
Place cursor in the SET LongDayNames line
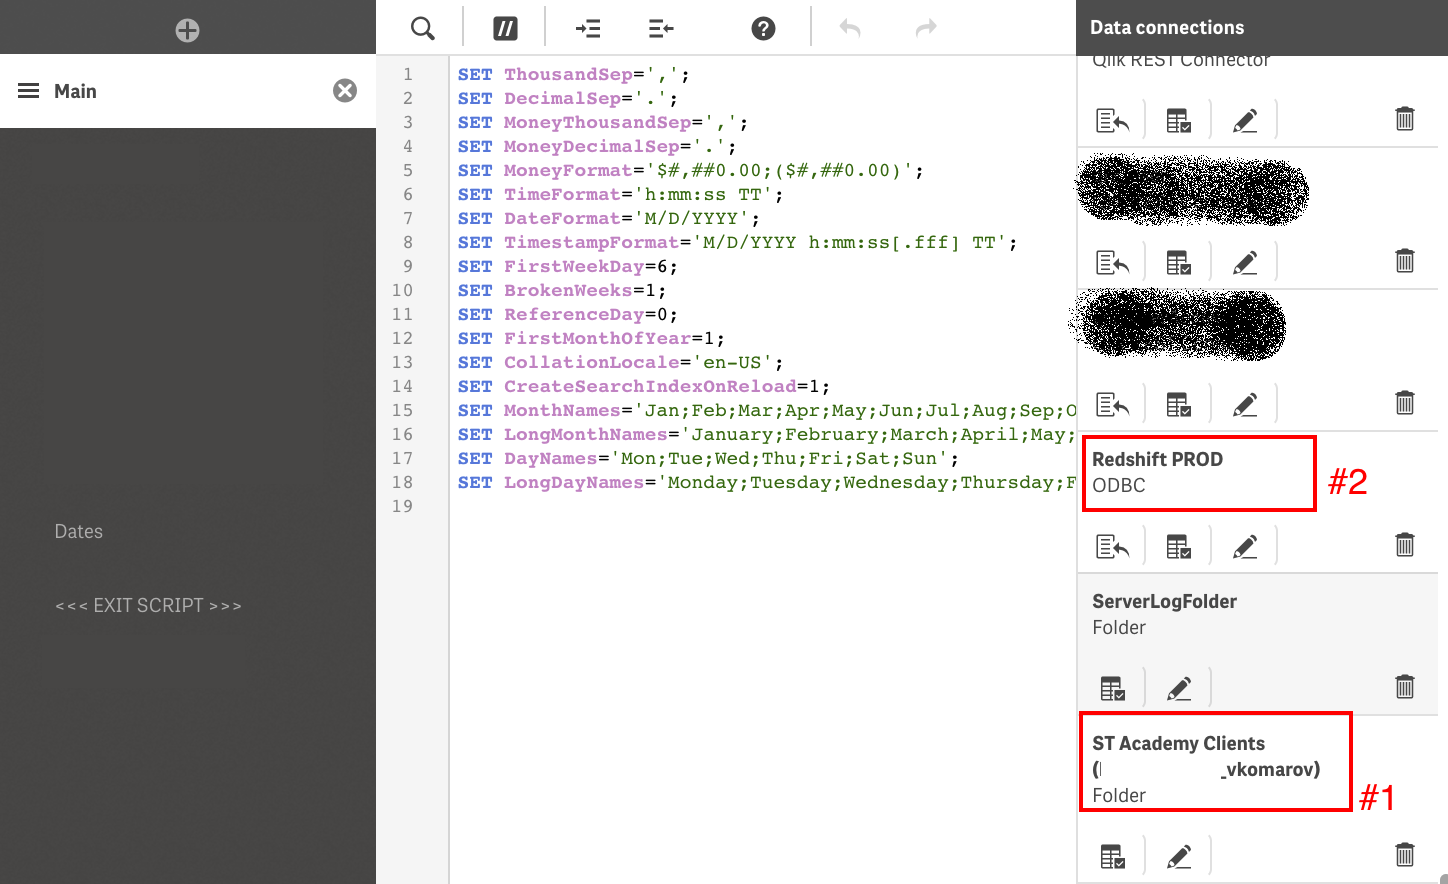click(x=766, y=482)
